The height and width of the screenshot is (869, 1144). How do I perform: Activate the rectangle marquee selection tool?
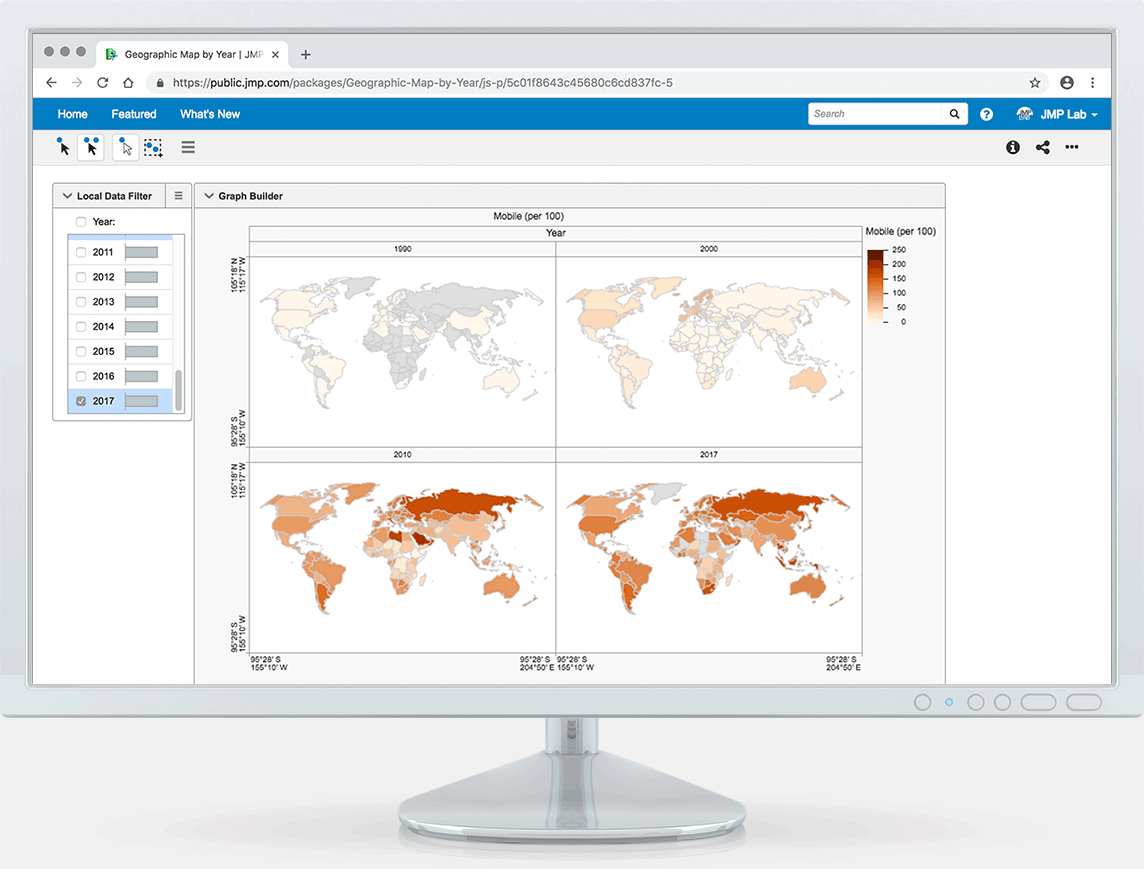[153, 147]
